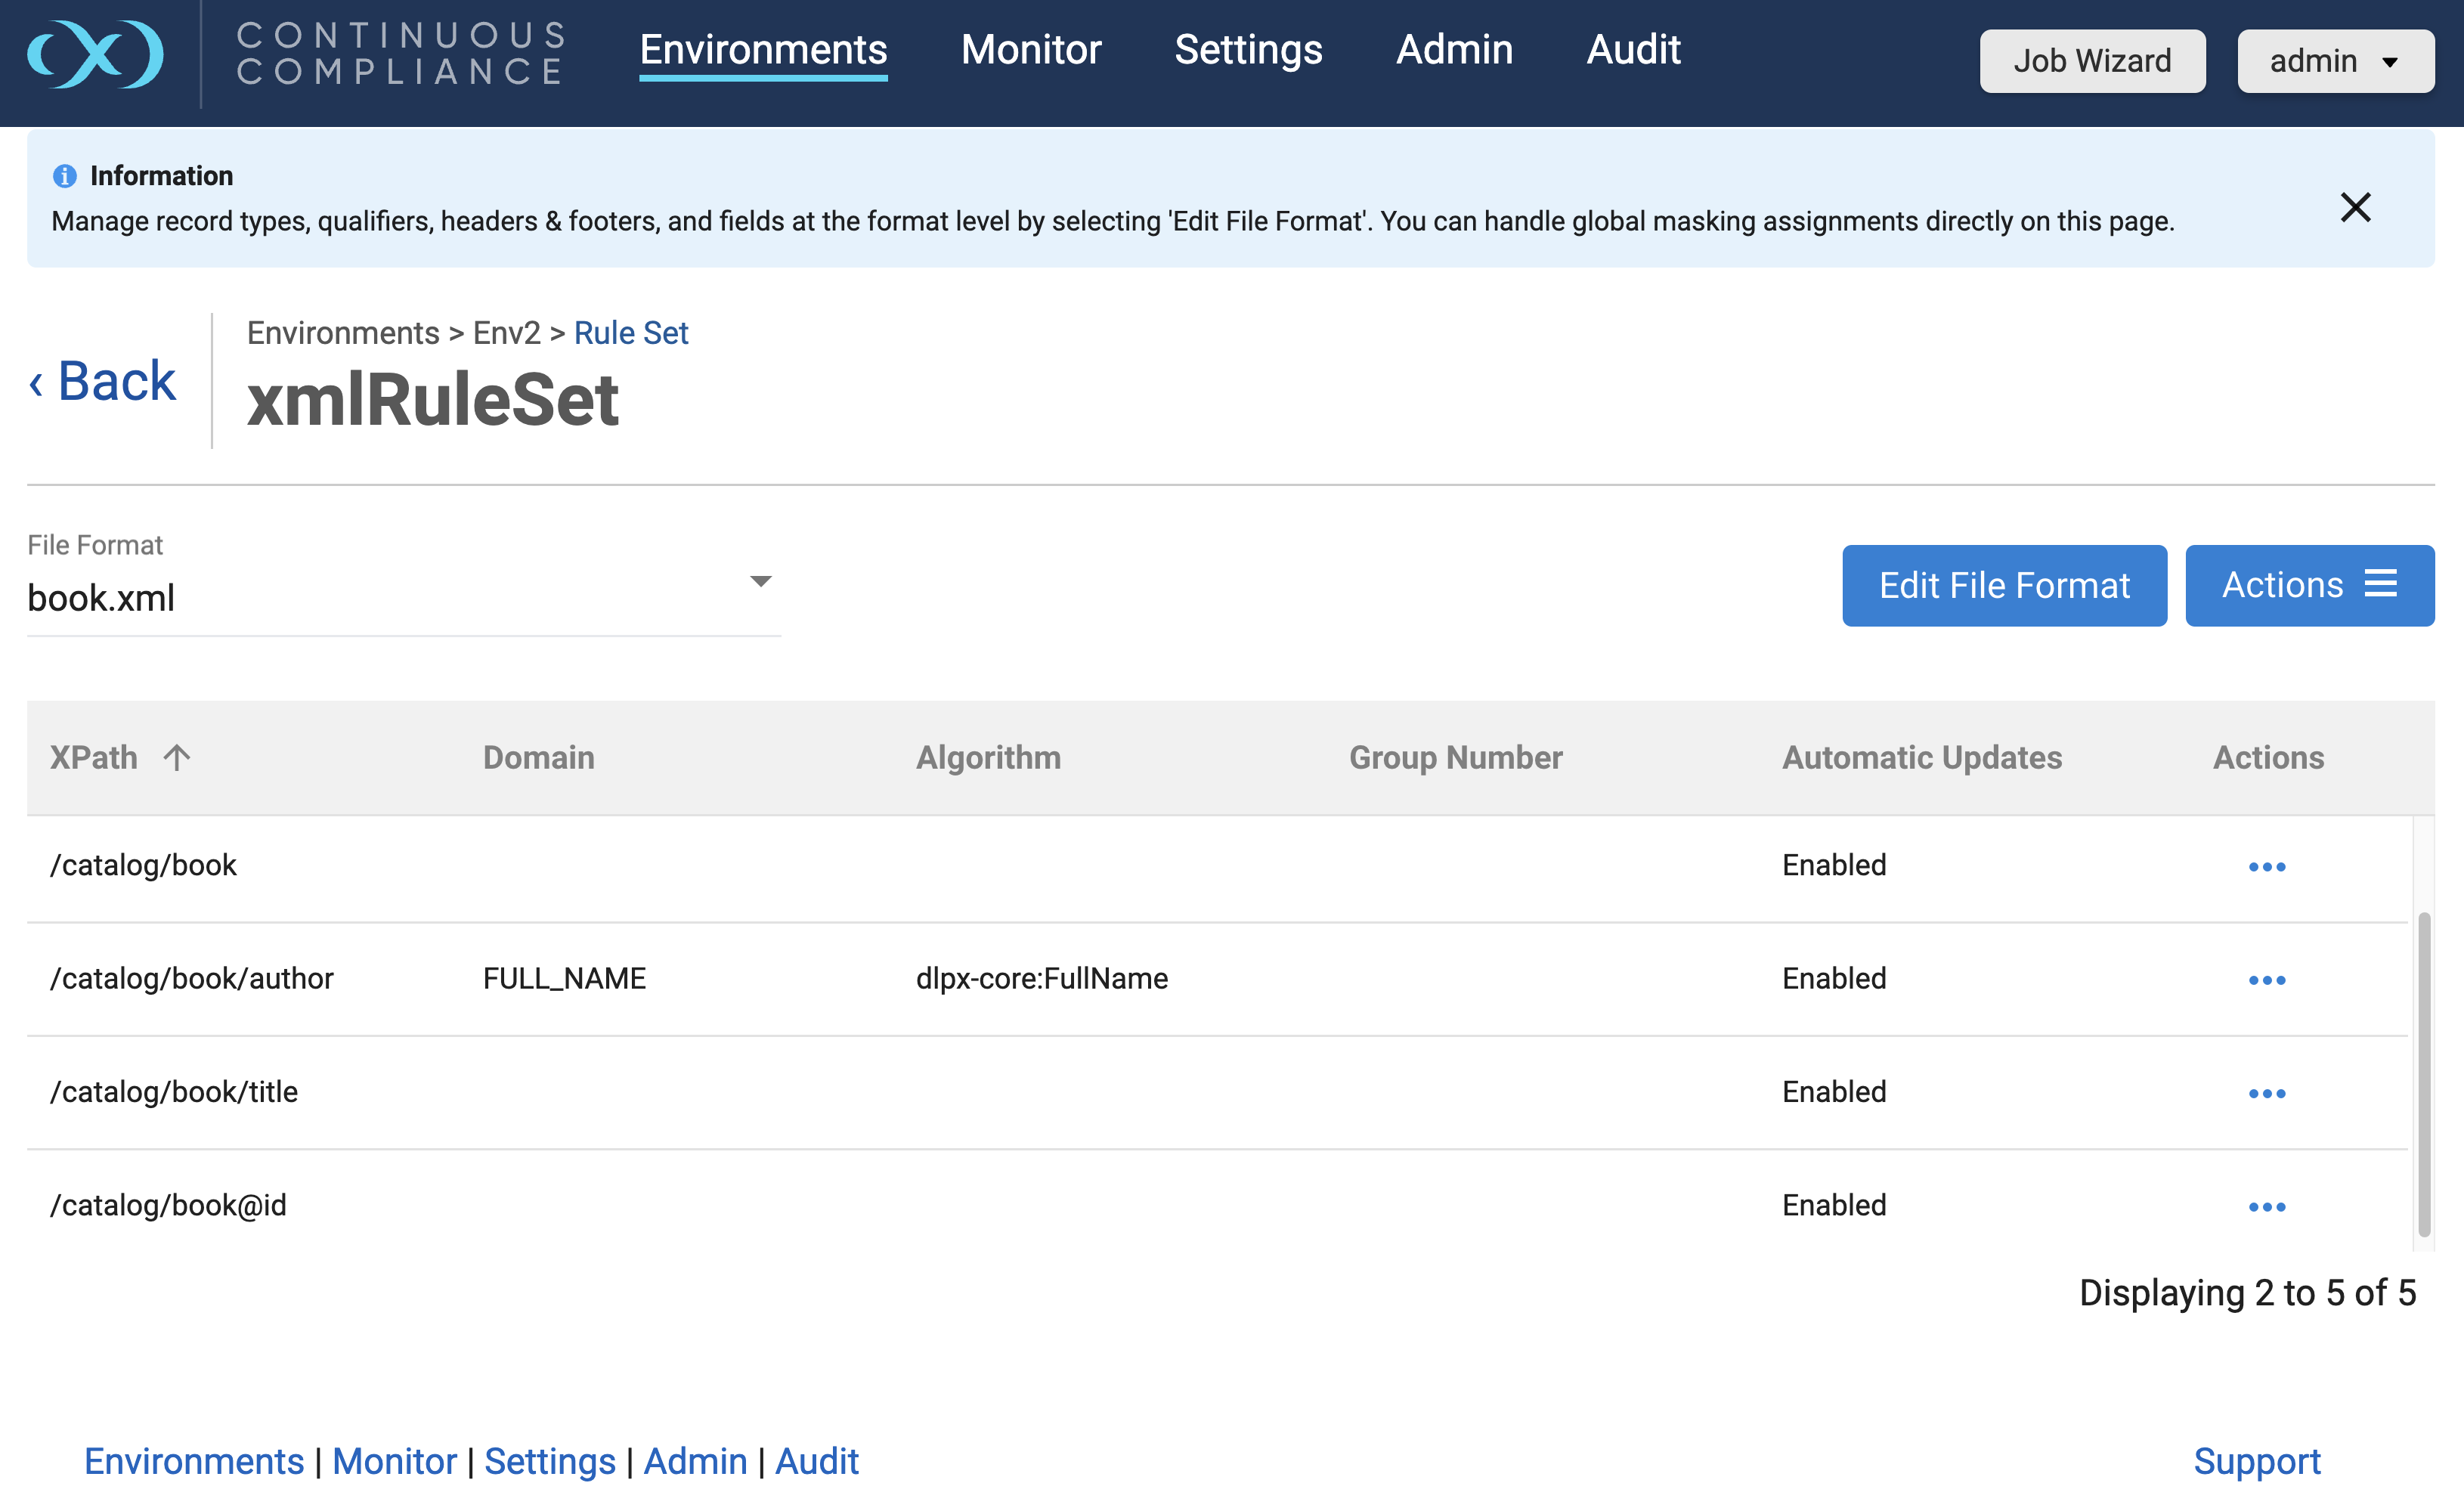Open actions menu for /catalog/book/author row
Viewport: 2464px width, 1486px height.
(2266, 979)
